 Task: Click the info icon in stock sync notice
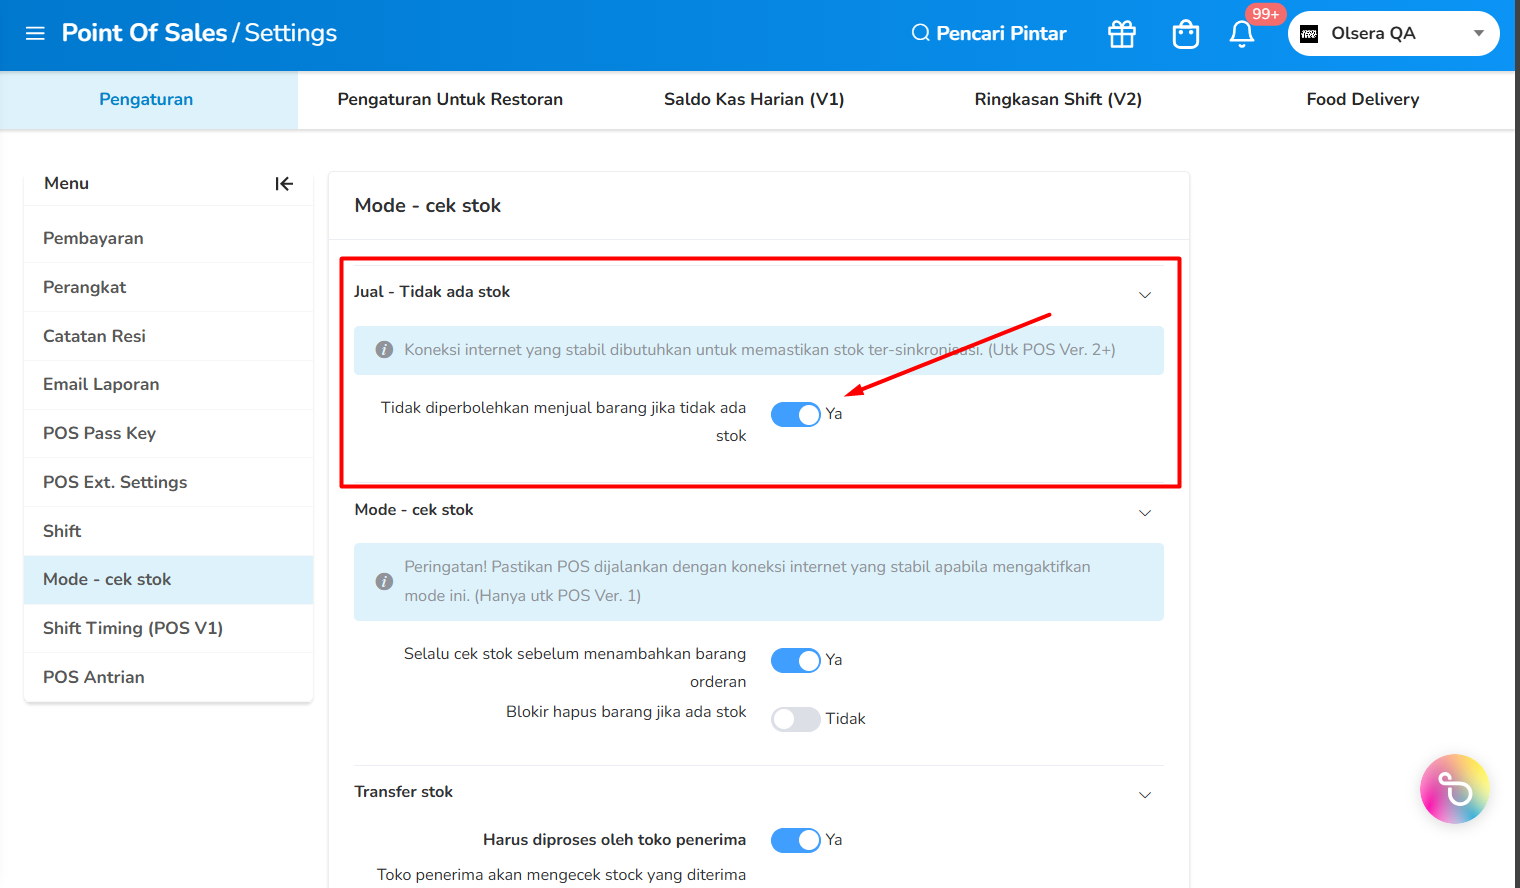tap(384, 350)
